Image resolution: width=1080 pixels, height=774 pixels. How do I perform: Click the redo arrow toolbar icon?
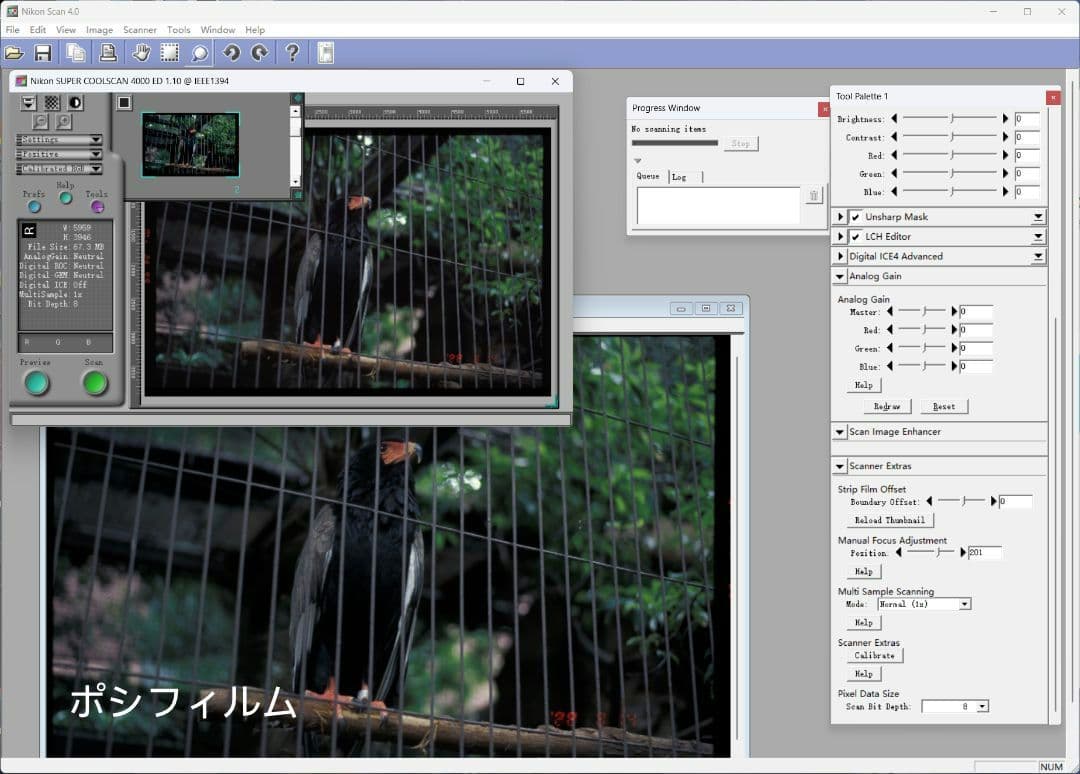(x=257, y=51)
